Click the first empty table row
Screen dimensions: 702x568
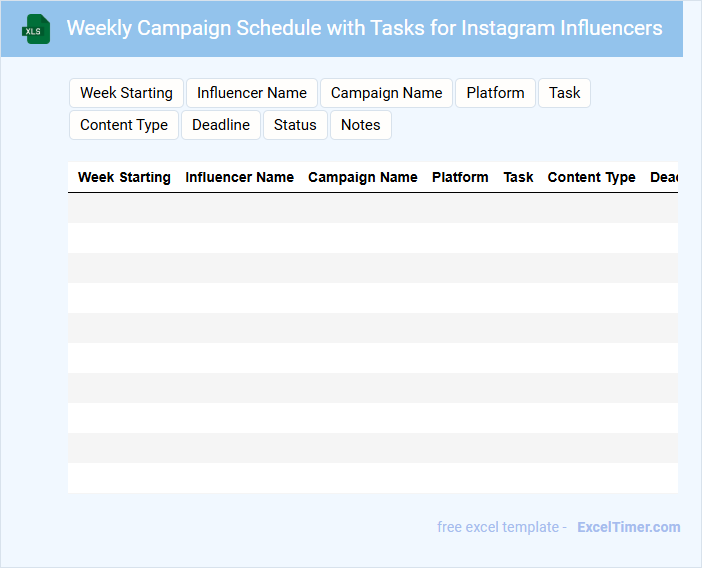click(x=372, y=208)
